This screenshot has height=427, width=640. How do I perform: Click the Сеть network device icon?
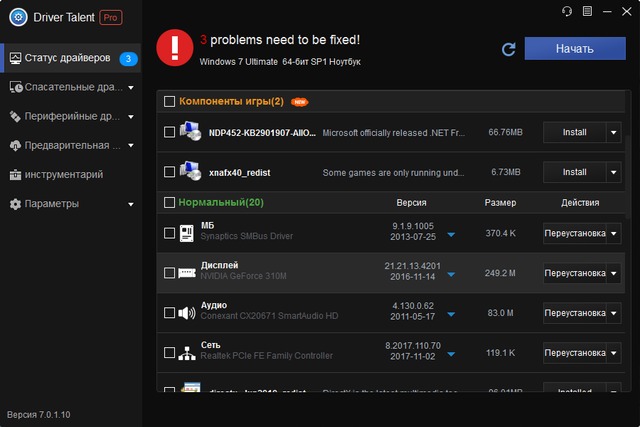click(186, 353)
